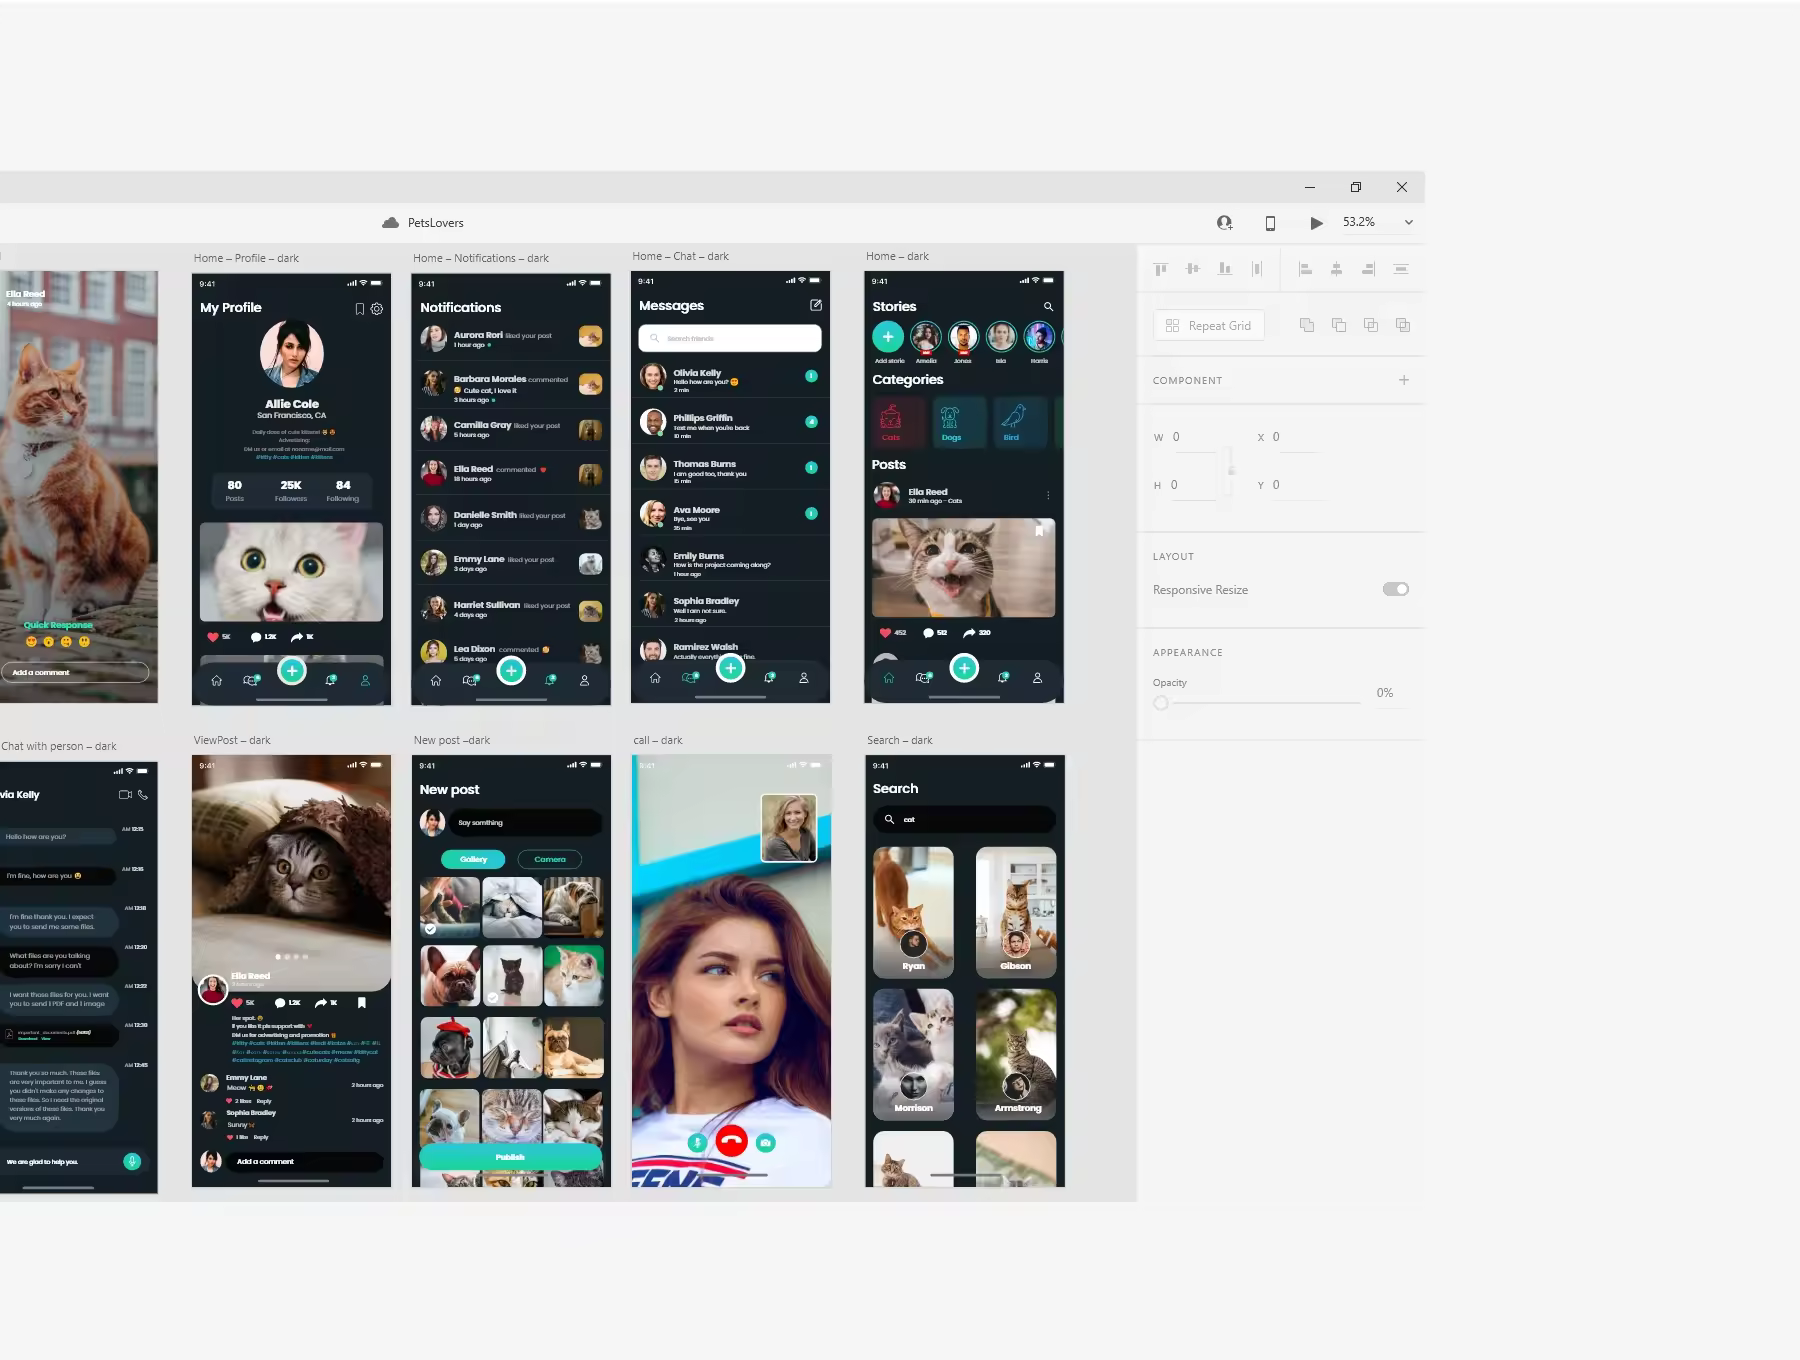Click Olivia Kelly message row
Viewport: 1800px width, 1360px height.
tap(730, 377)
